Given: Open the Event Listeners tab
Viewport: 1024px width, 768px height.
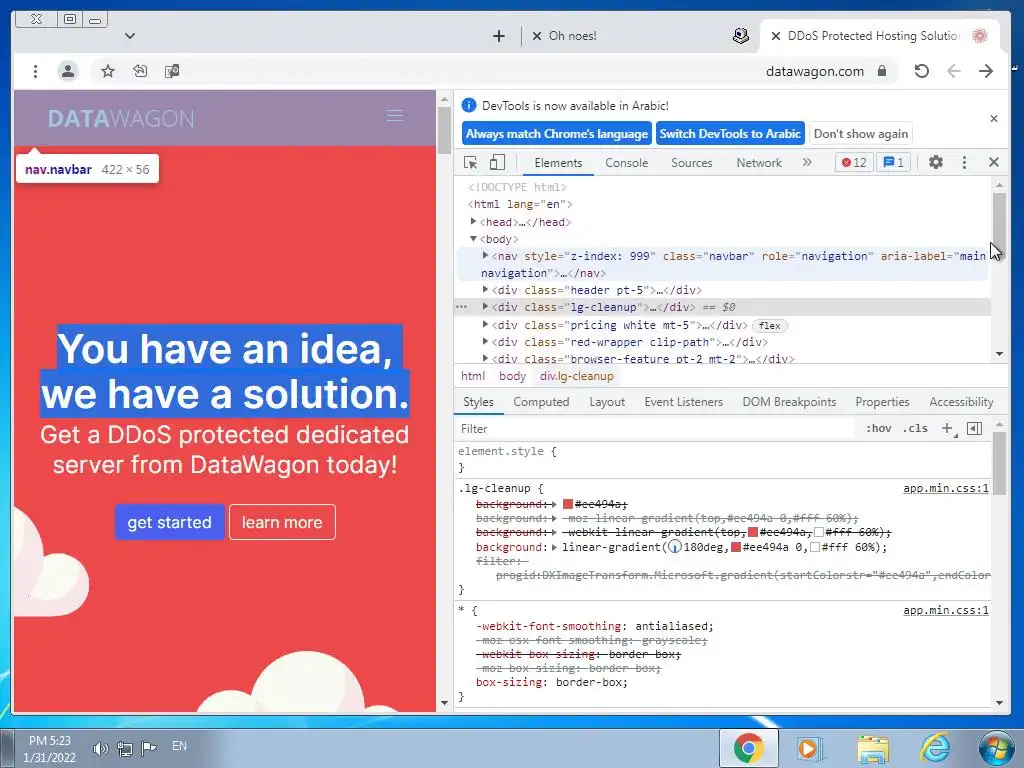Looking at the screenshot, I should click(683, 402).
